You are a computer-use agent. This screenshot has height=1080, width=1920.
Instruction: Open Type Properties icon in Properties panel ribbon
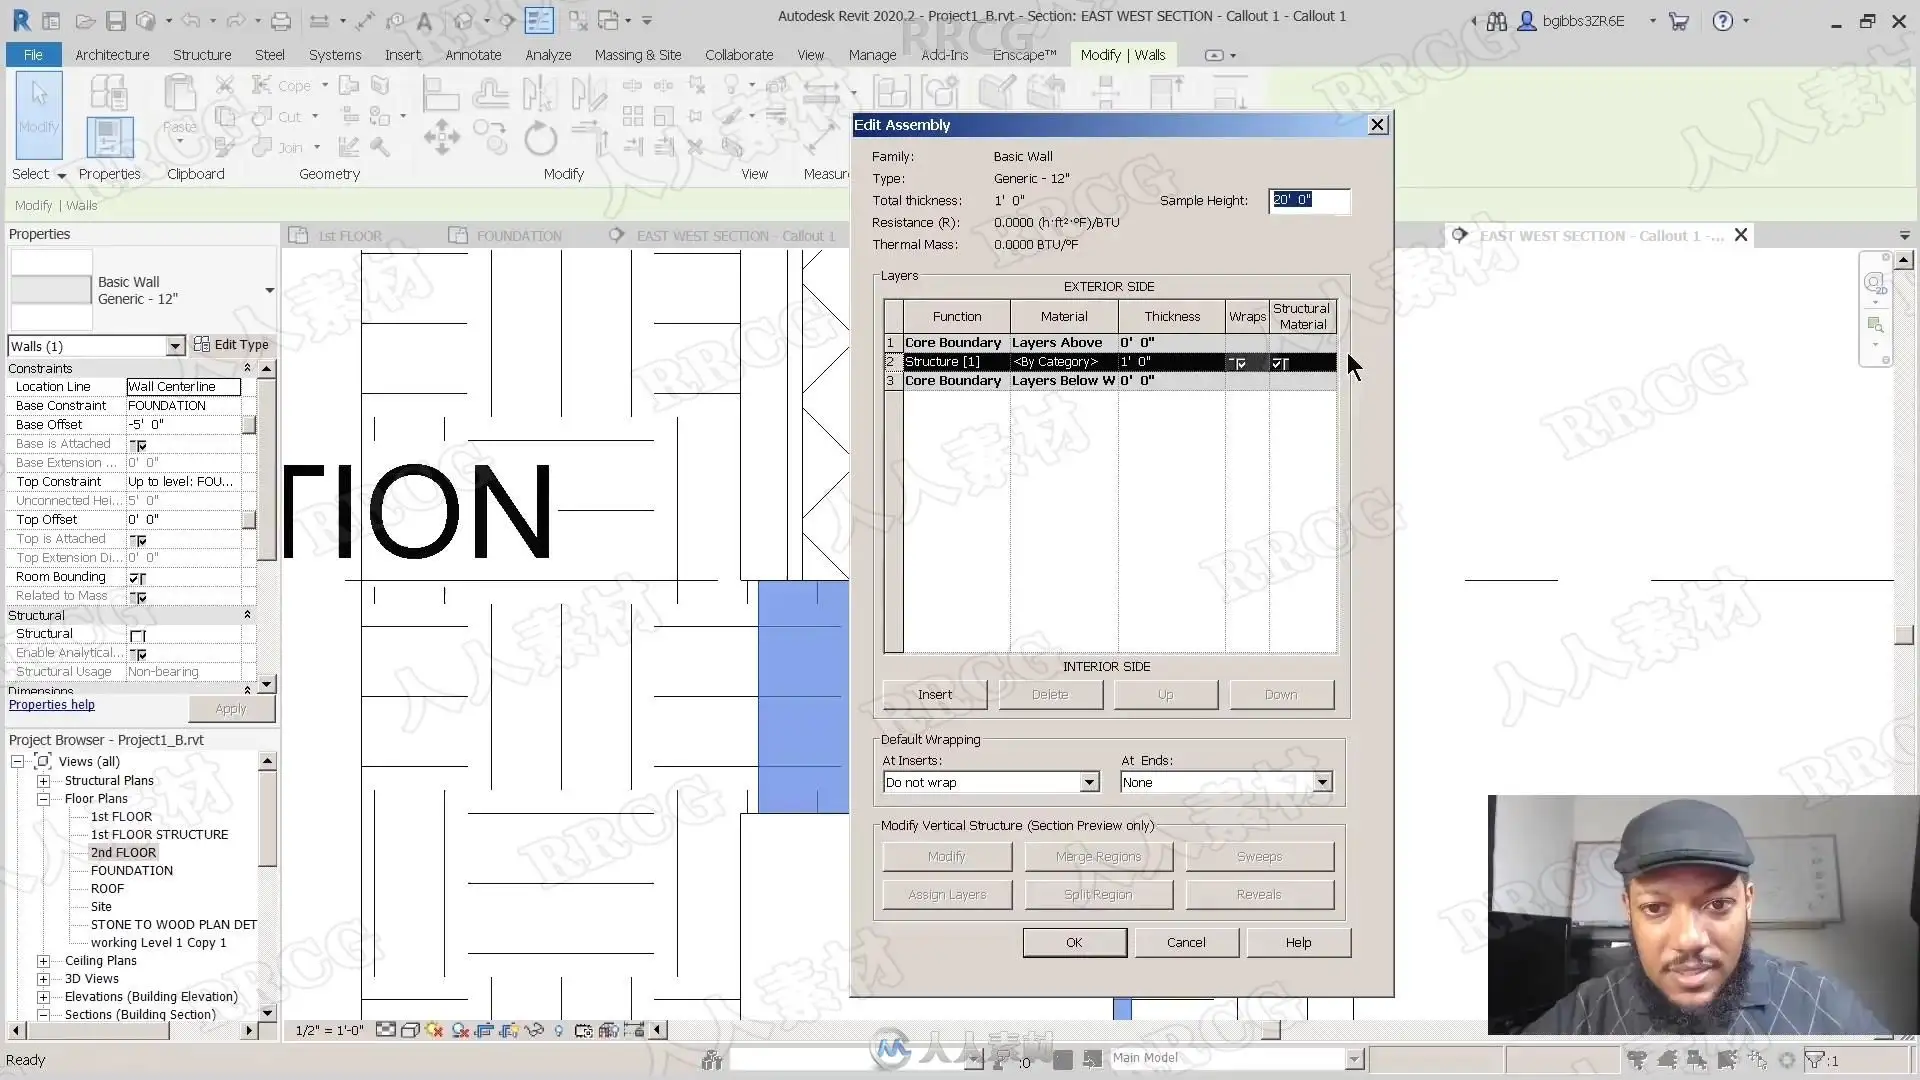(x=109, y=93)
